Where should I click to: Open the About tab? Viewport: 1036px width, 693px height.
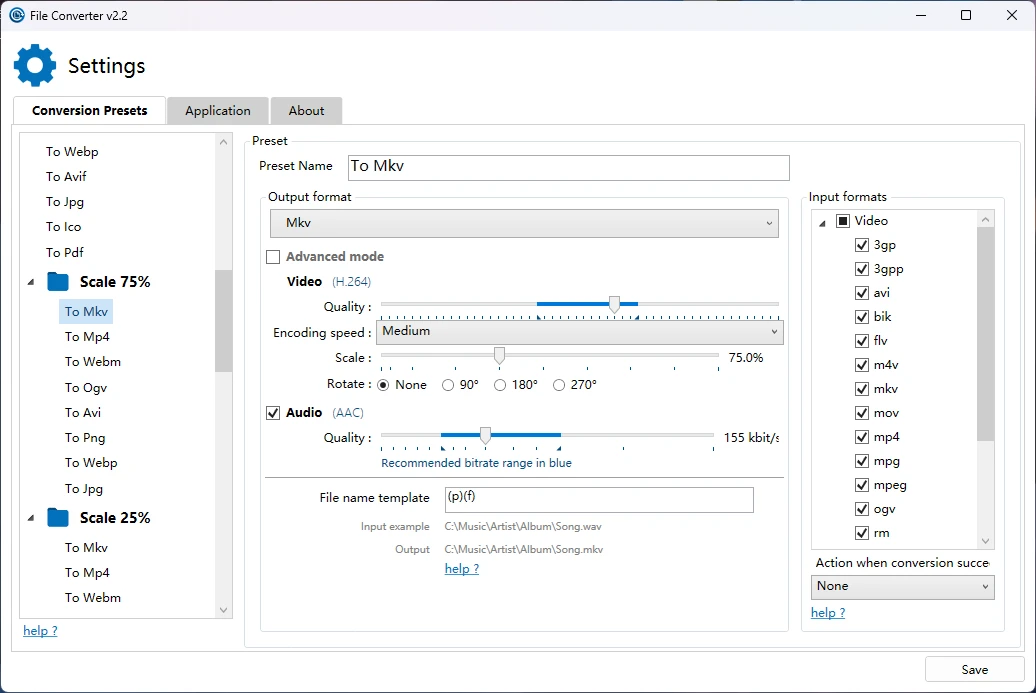pyautogui.click(x=306, y=110)
